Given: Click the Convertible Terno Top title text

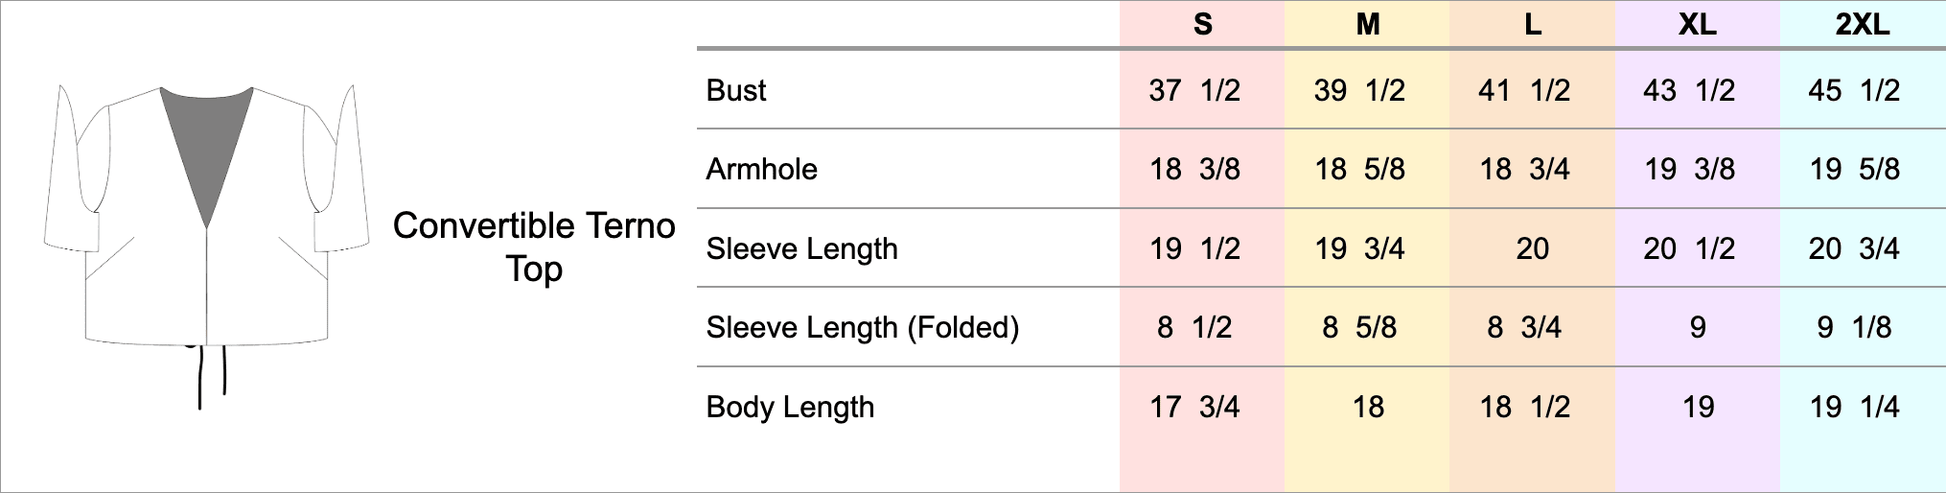Looking at the screenshot, I should 534,247.
